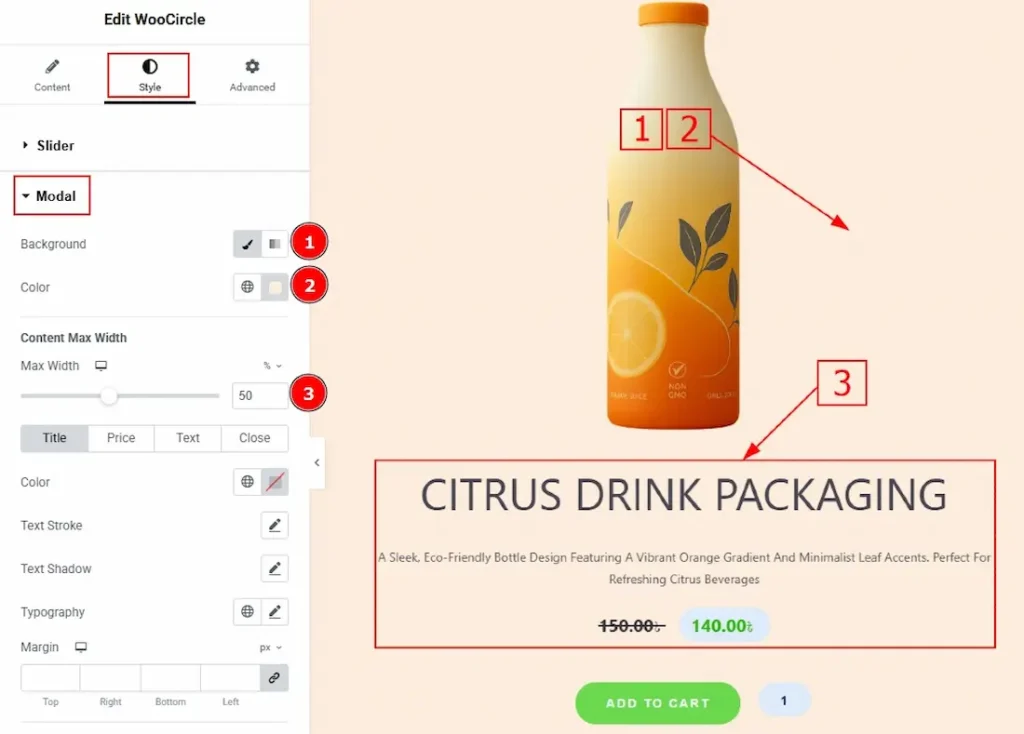Collapse the Modal section
This screenshot has width=1024, height=734.
click(x=52, y=196)
